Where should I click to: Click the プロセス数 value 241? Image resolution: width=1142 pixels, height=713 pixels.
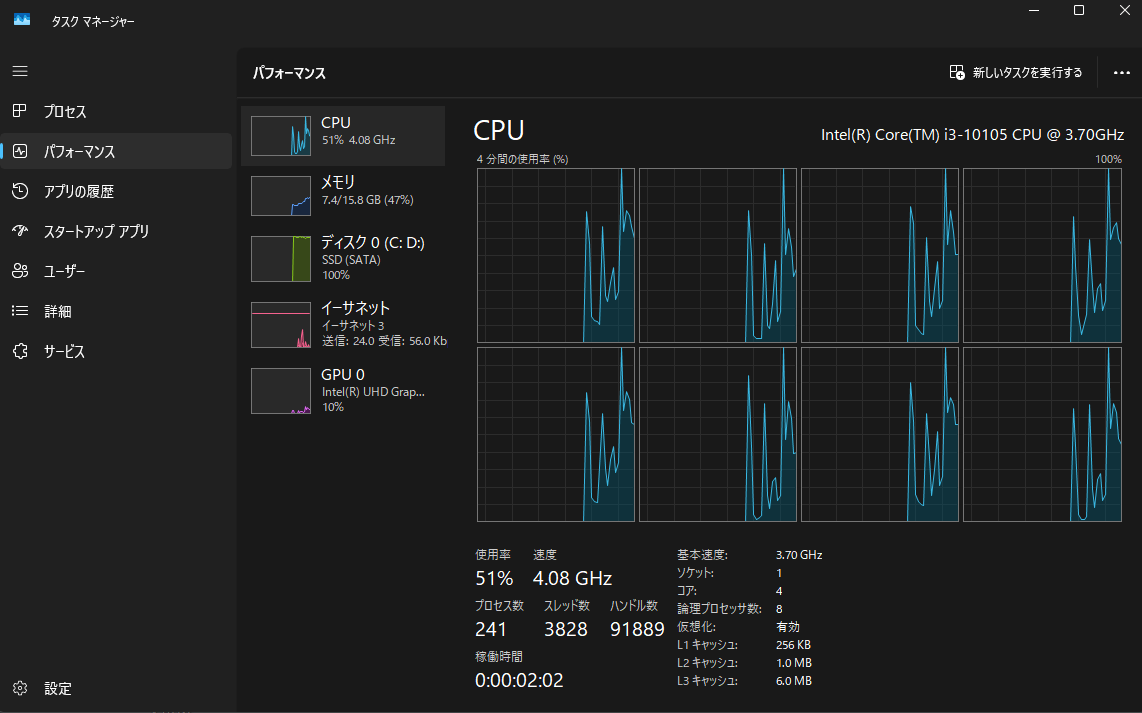491,629
